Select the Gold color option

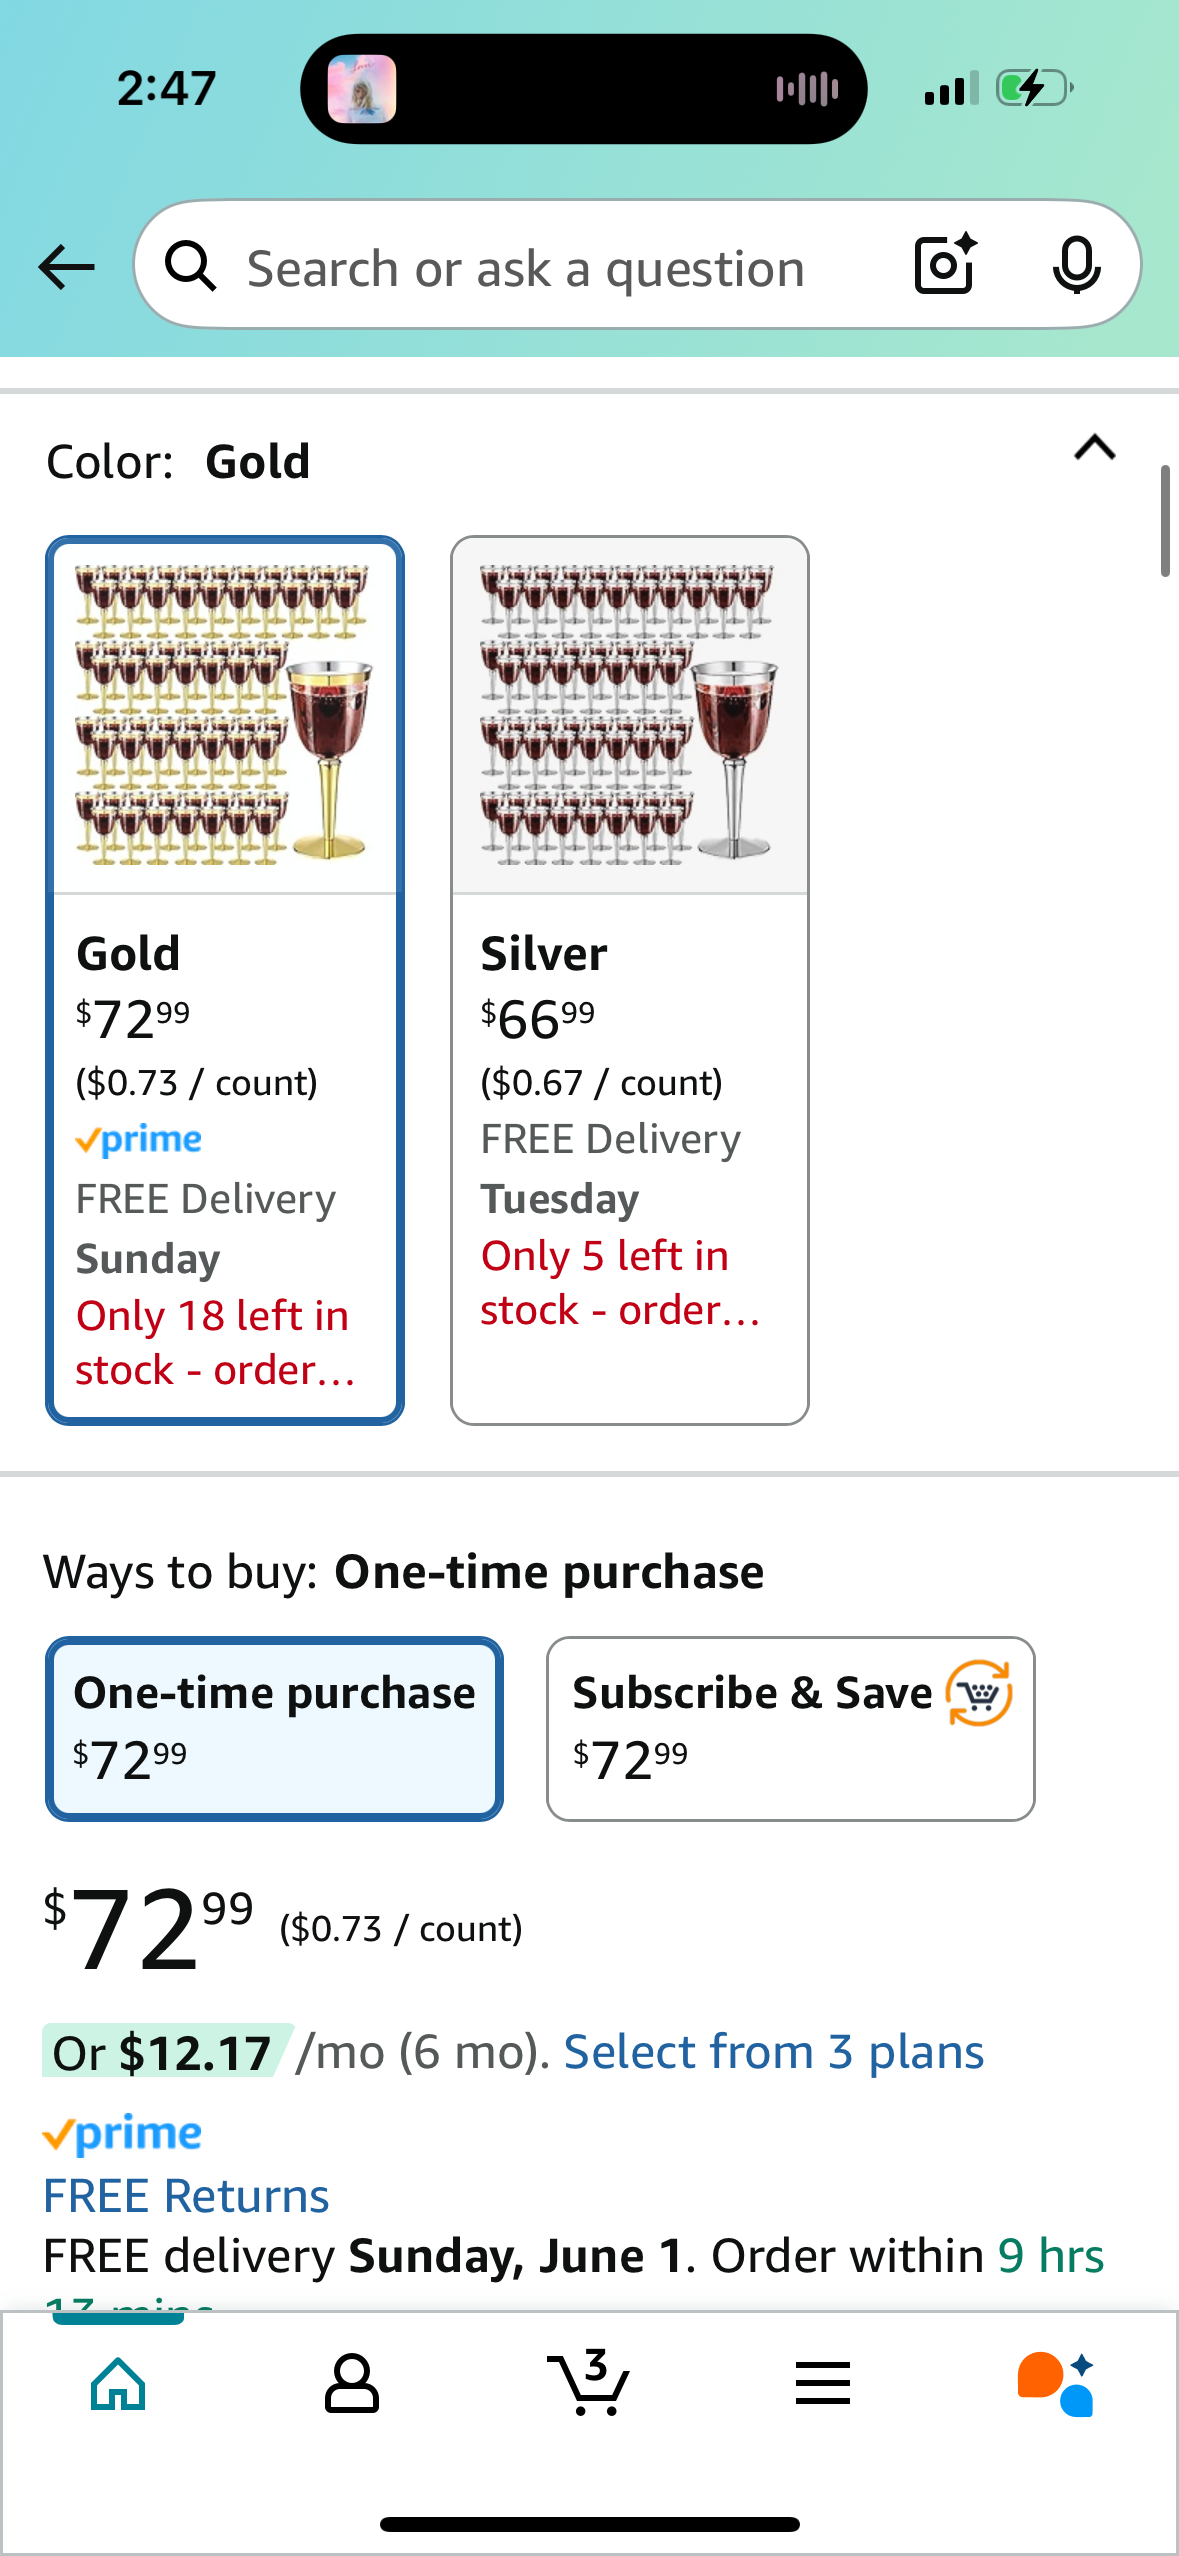coord(225,980)
